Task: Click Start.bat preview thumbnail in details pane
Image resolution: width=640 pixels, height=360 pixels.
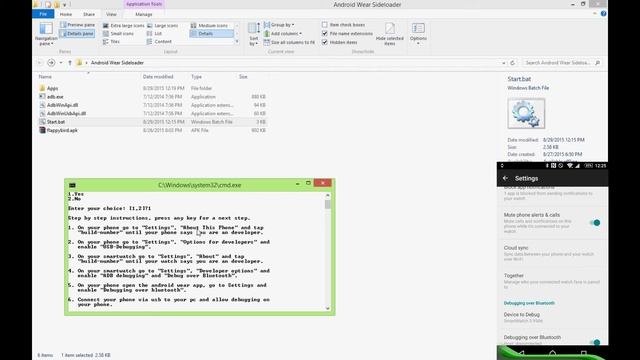Action: (526, 113)
